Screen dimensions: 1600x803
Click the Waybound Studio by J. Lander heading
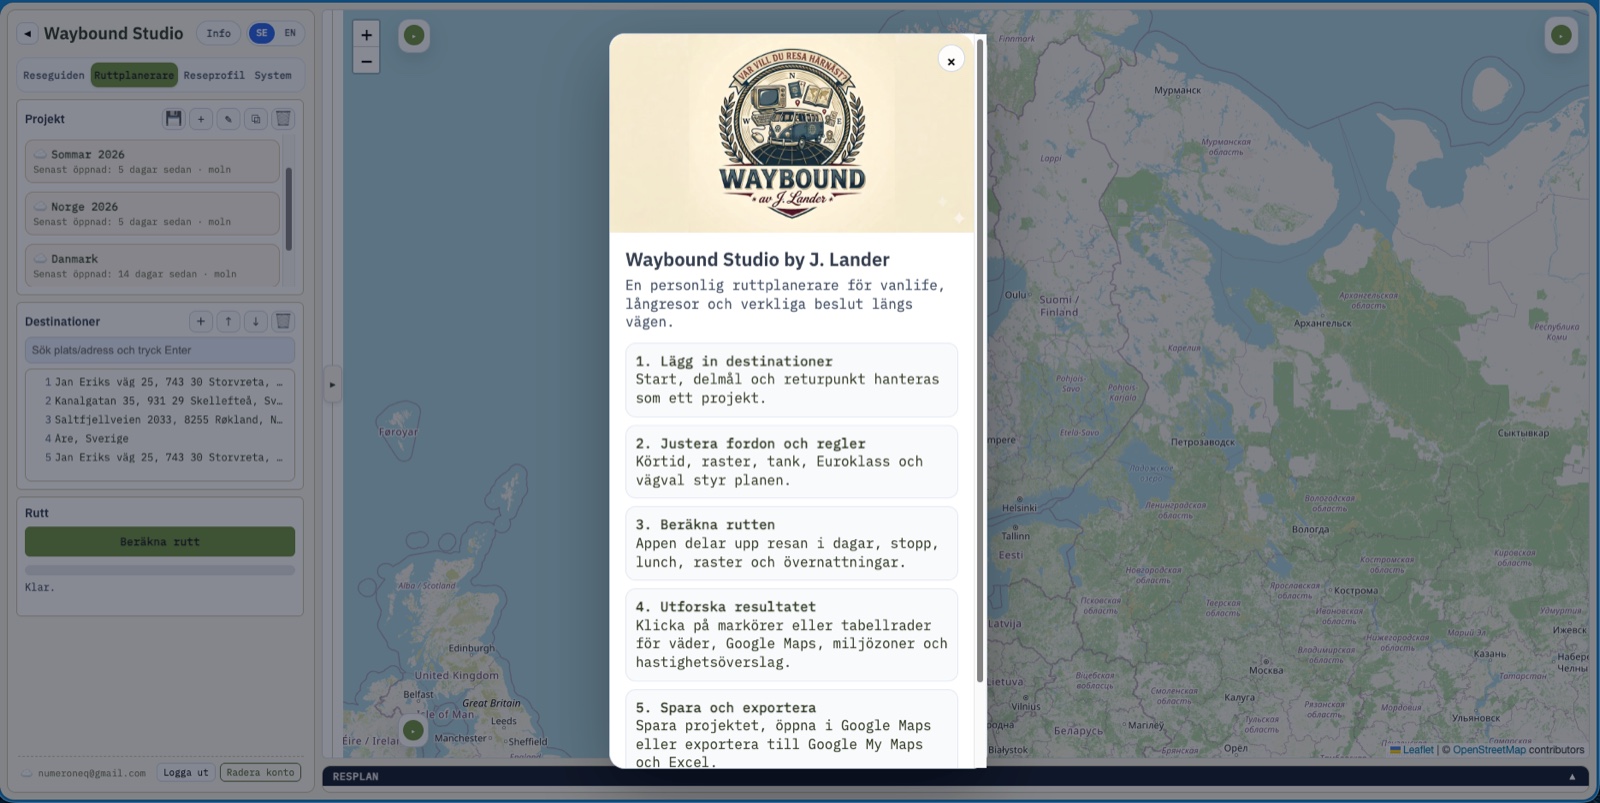[x=757, y=260]
